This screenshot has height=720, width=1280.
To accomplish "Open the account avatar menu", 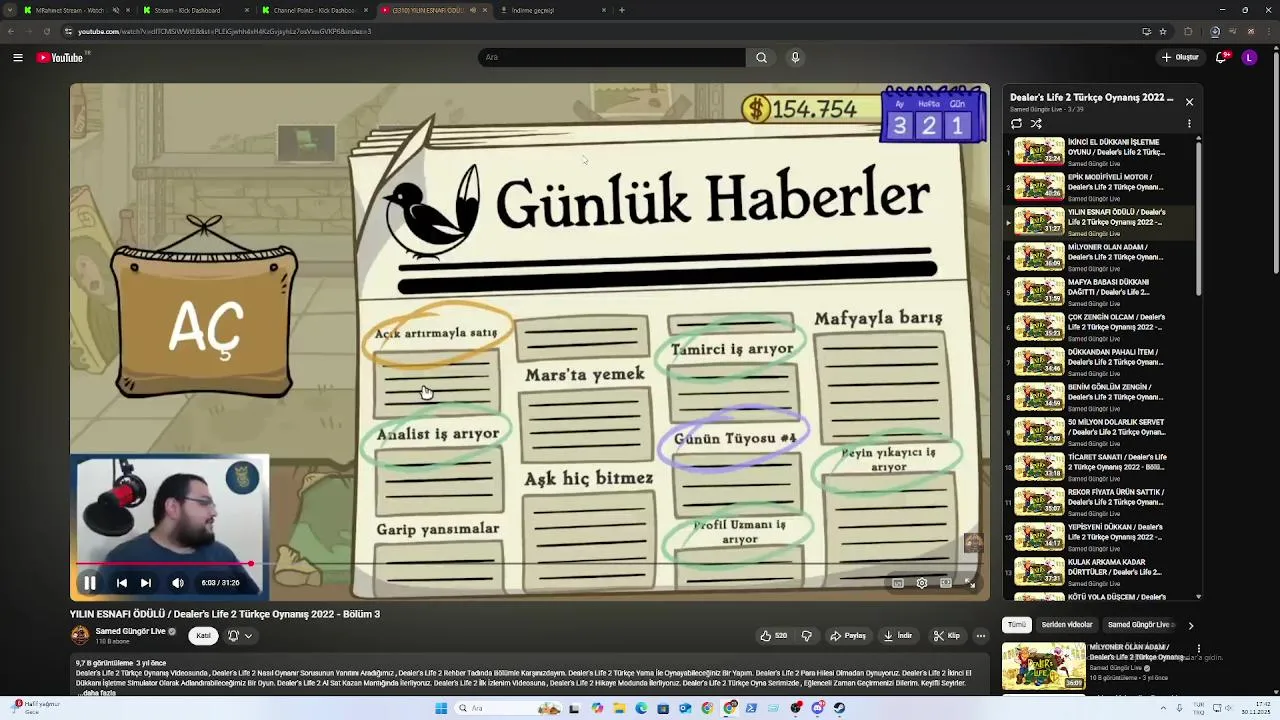I will tap(1249, 57).
